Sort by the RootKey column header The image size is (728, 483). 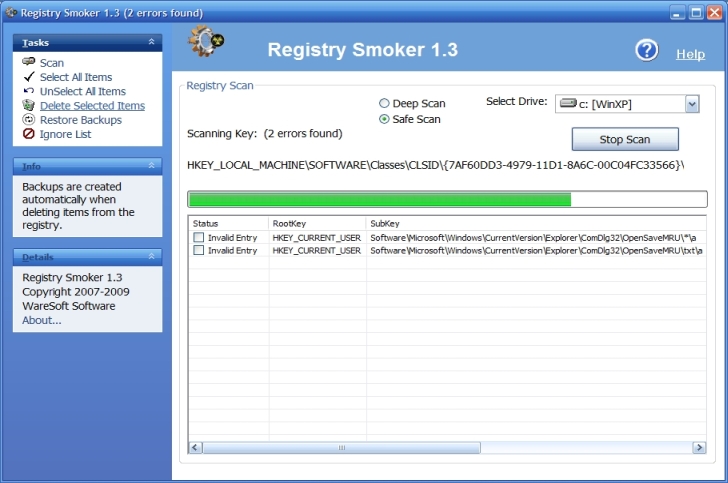[x=317, y=223]
